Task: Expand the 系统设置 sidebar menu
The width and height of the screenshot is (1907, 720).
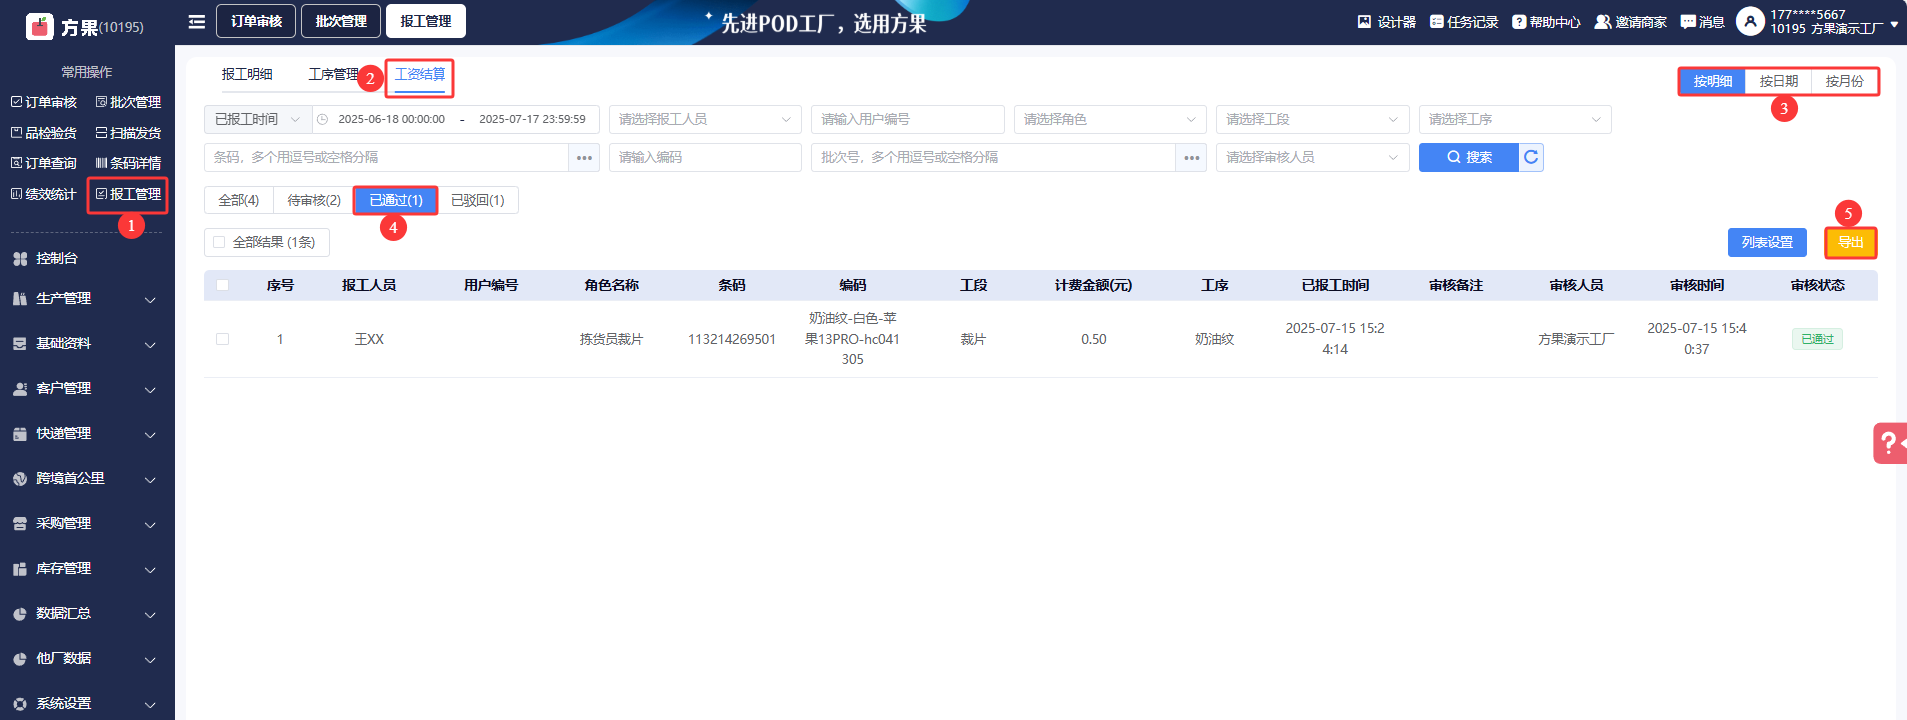Action: point(87,704)
